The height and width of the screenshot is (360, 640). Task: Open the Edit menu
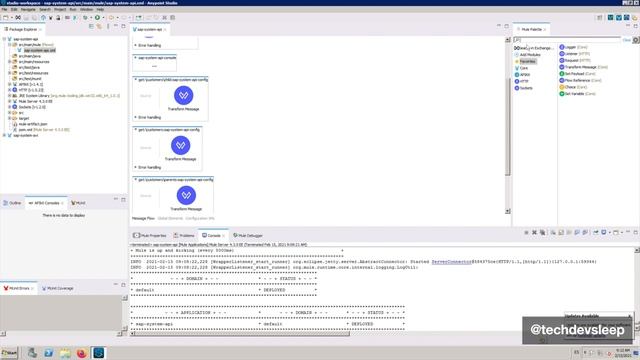[14, 9]
